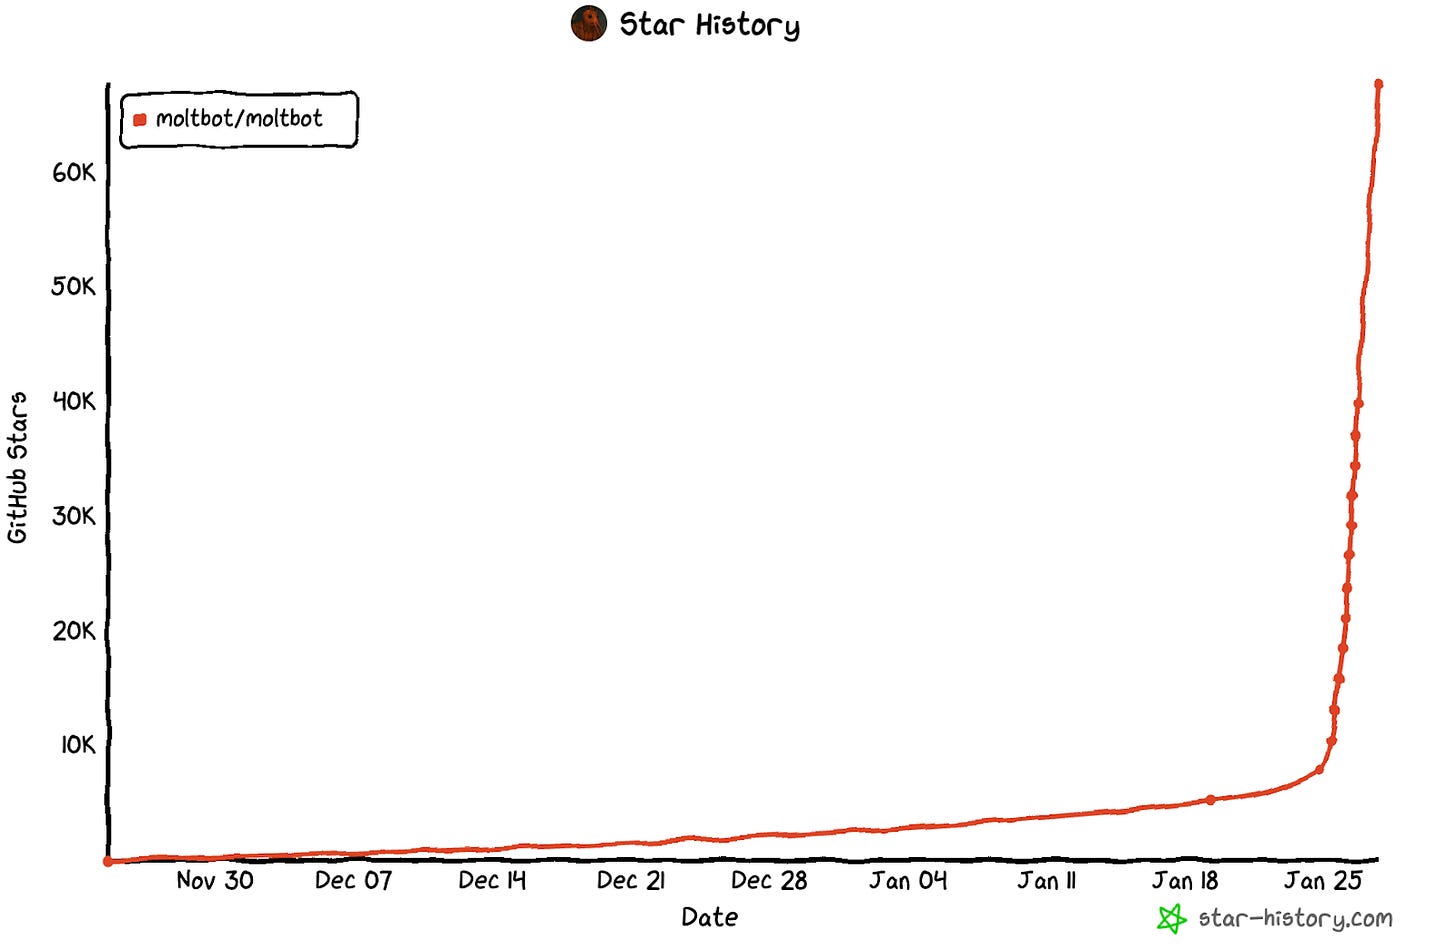
Task: Click the 40K y-axis label
Action: (74, 401)
